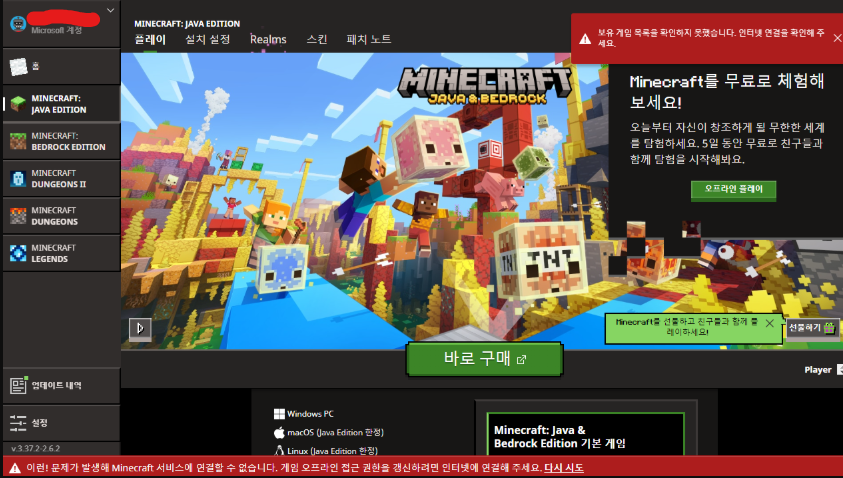Play the banner video button
843x478 pixels.
click(140, 328)
